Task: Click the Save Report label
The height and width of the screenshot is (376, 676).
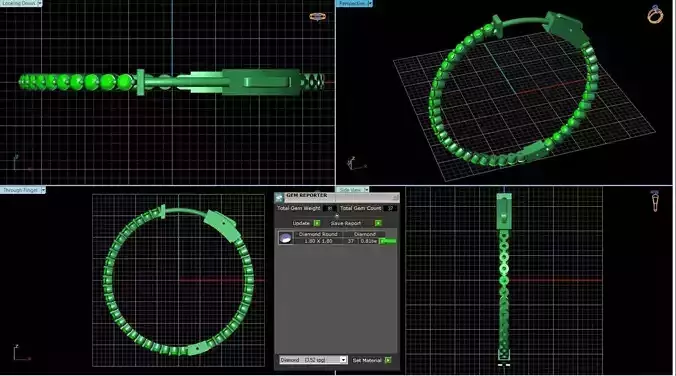Action: point(346,223)
